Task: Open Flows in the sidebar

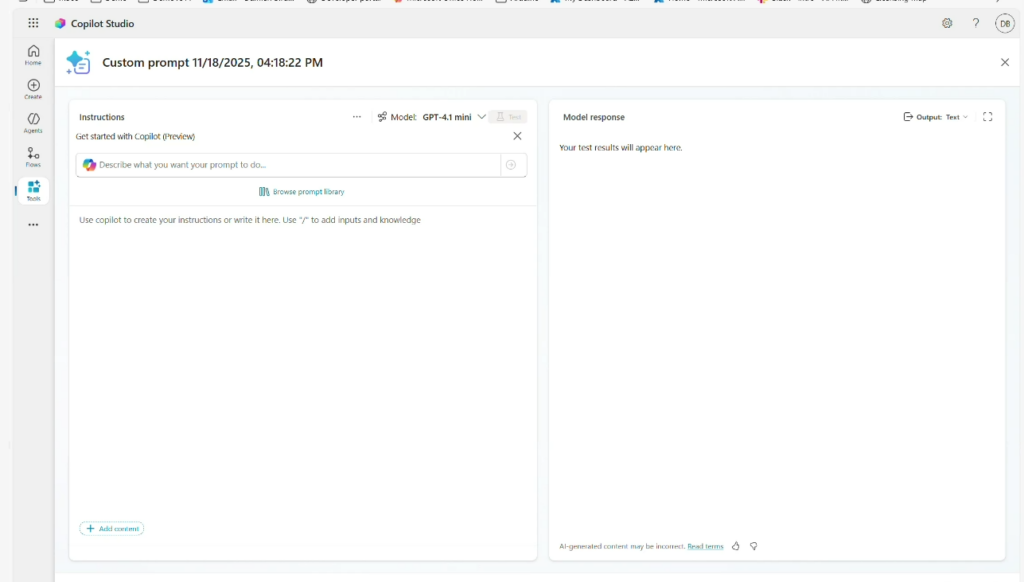Action: pyautogui.click(x=33, y=157)
